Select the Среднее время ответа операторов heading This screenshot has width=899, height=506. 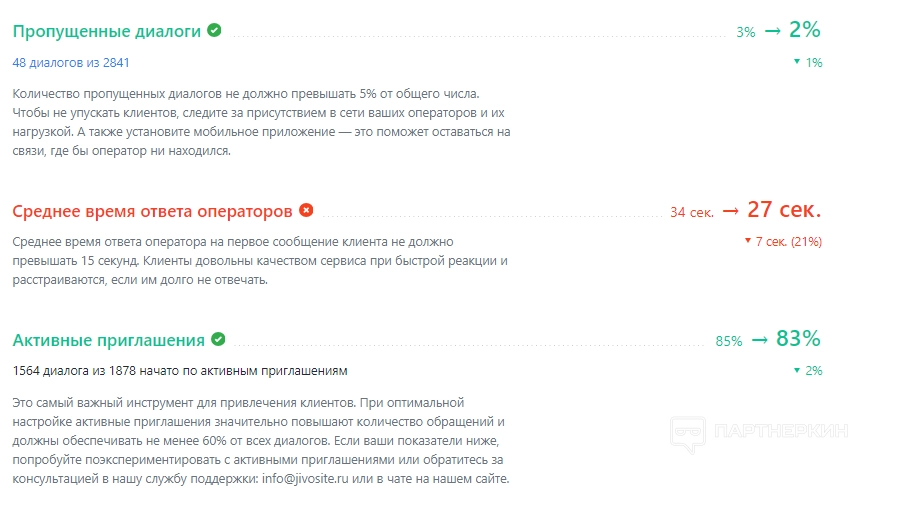click(152, 211)
